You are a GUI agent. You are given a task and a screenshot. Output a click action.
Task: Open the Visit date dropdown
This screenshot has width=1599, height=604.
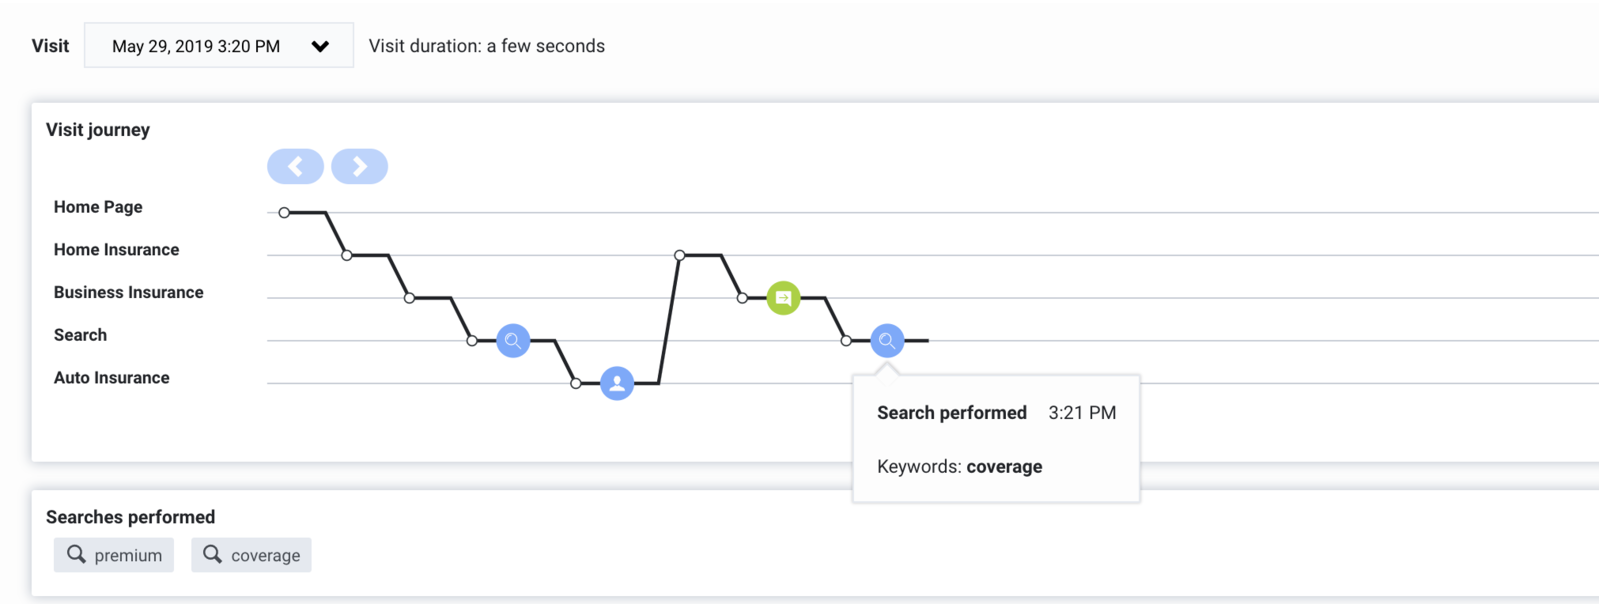[x=219, y=46]
